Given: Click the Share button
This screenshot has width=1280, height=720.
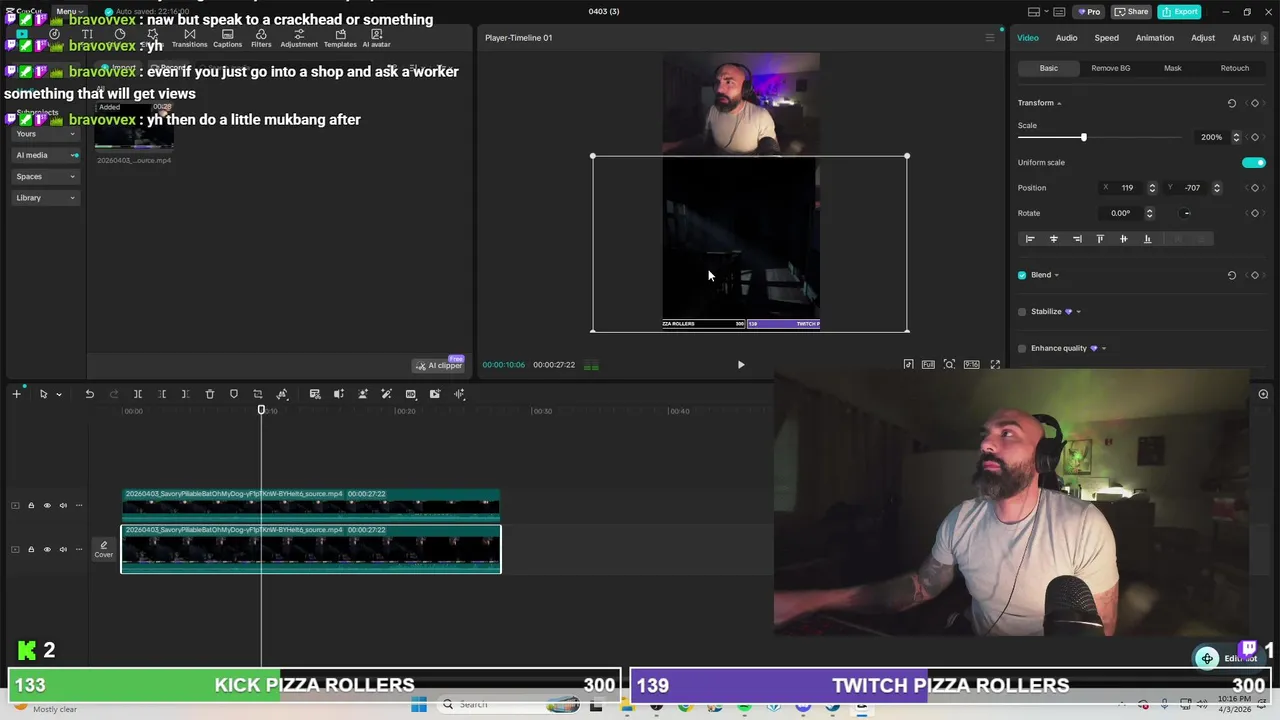Looking at the screenshot, I should point(1131,12).
